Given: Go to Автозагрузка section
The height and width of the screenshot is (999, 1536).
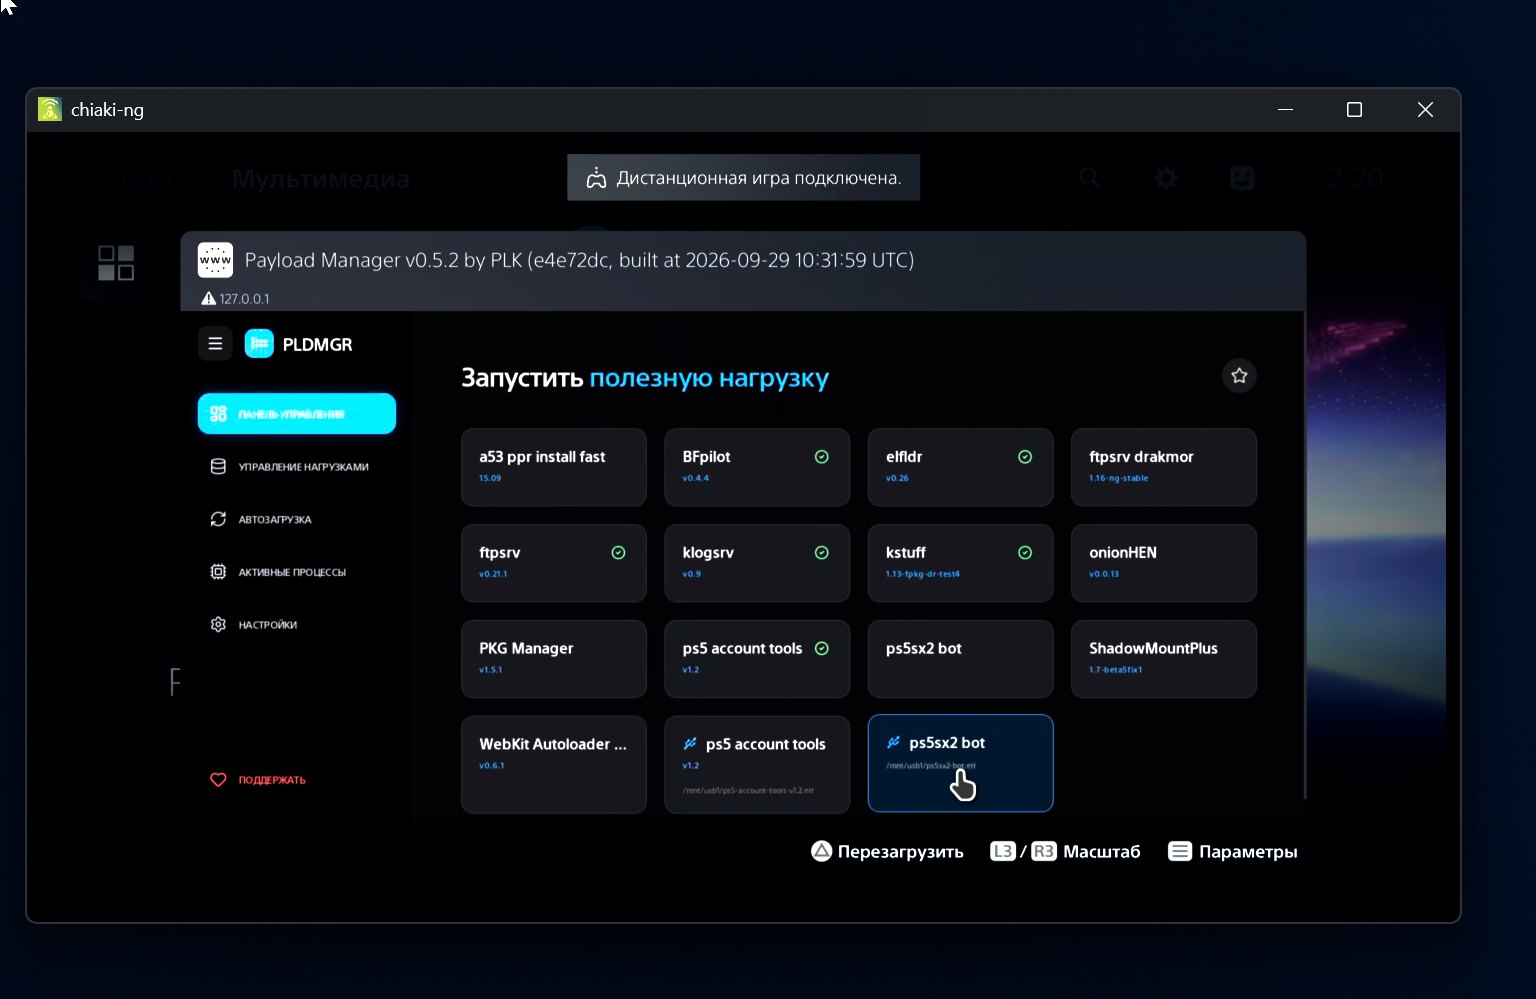Looking at the screenshot, I should (297, 519).
